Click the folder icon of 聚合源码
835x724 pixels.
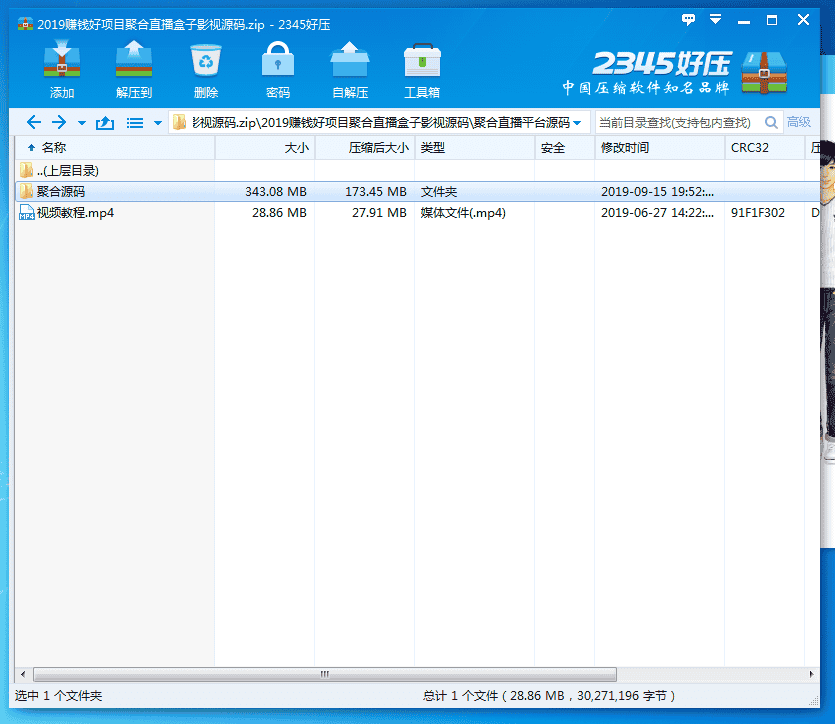(26, 191)
